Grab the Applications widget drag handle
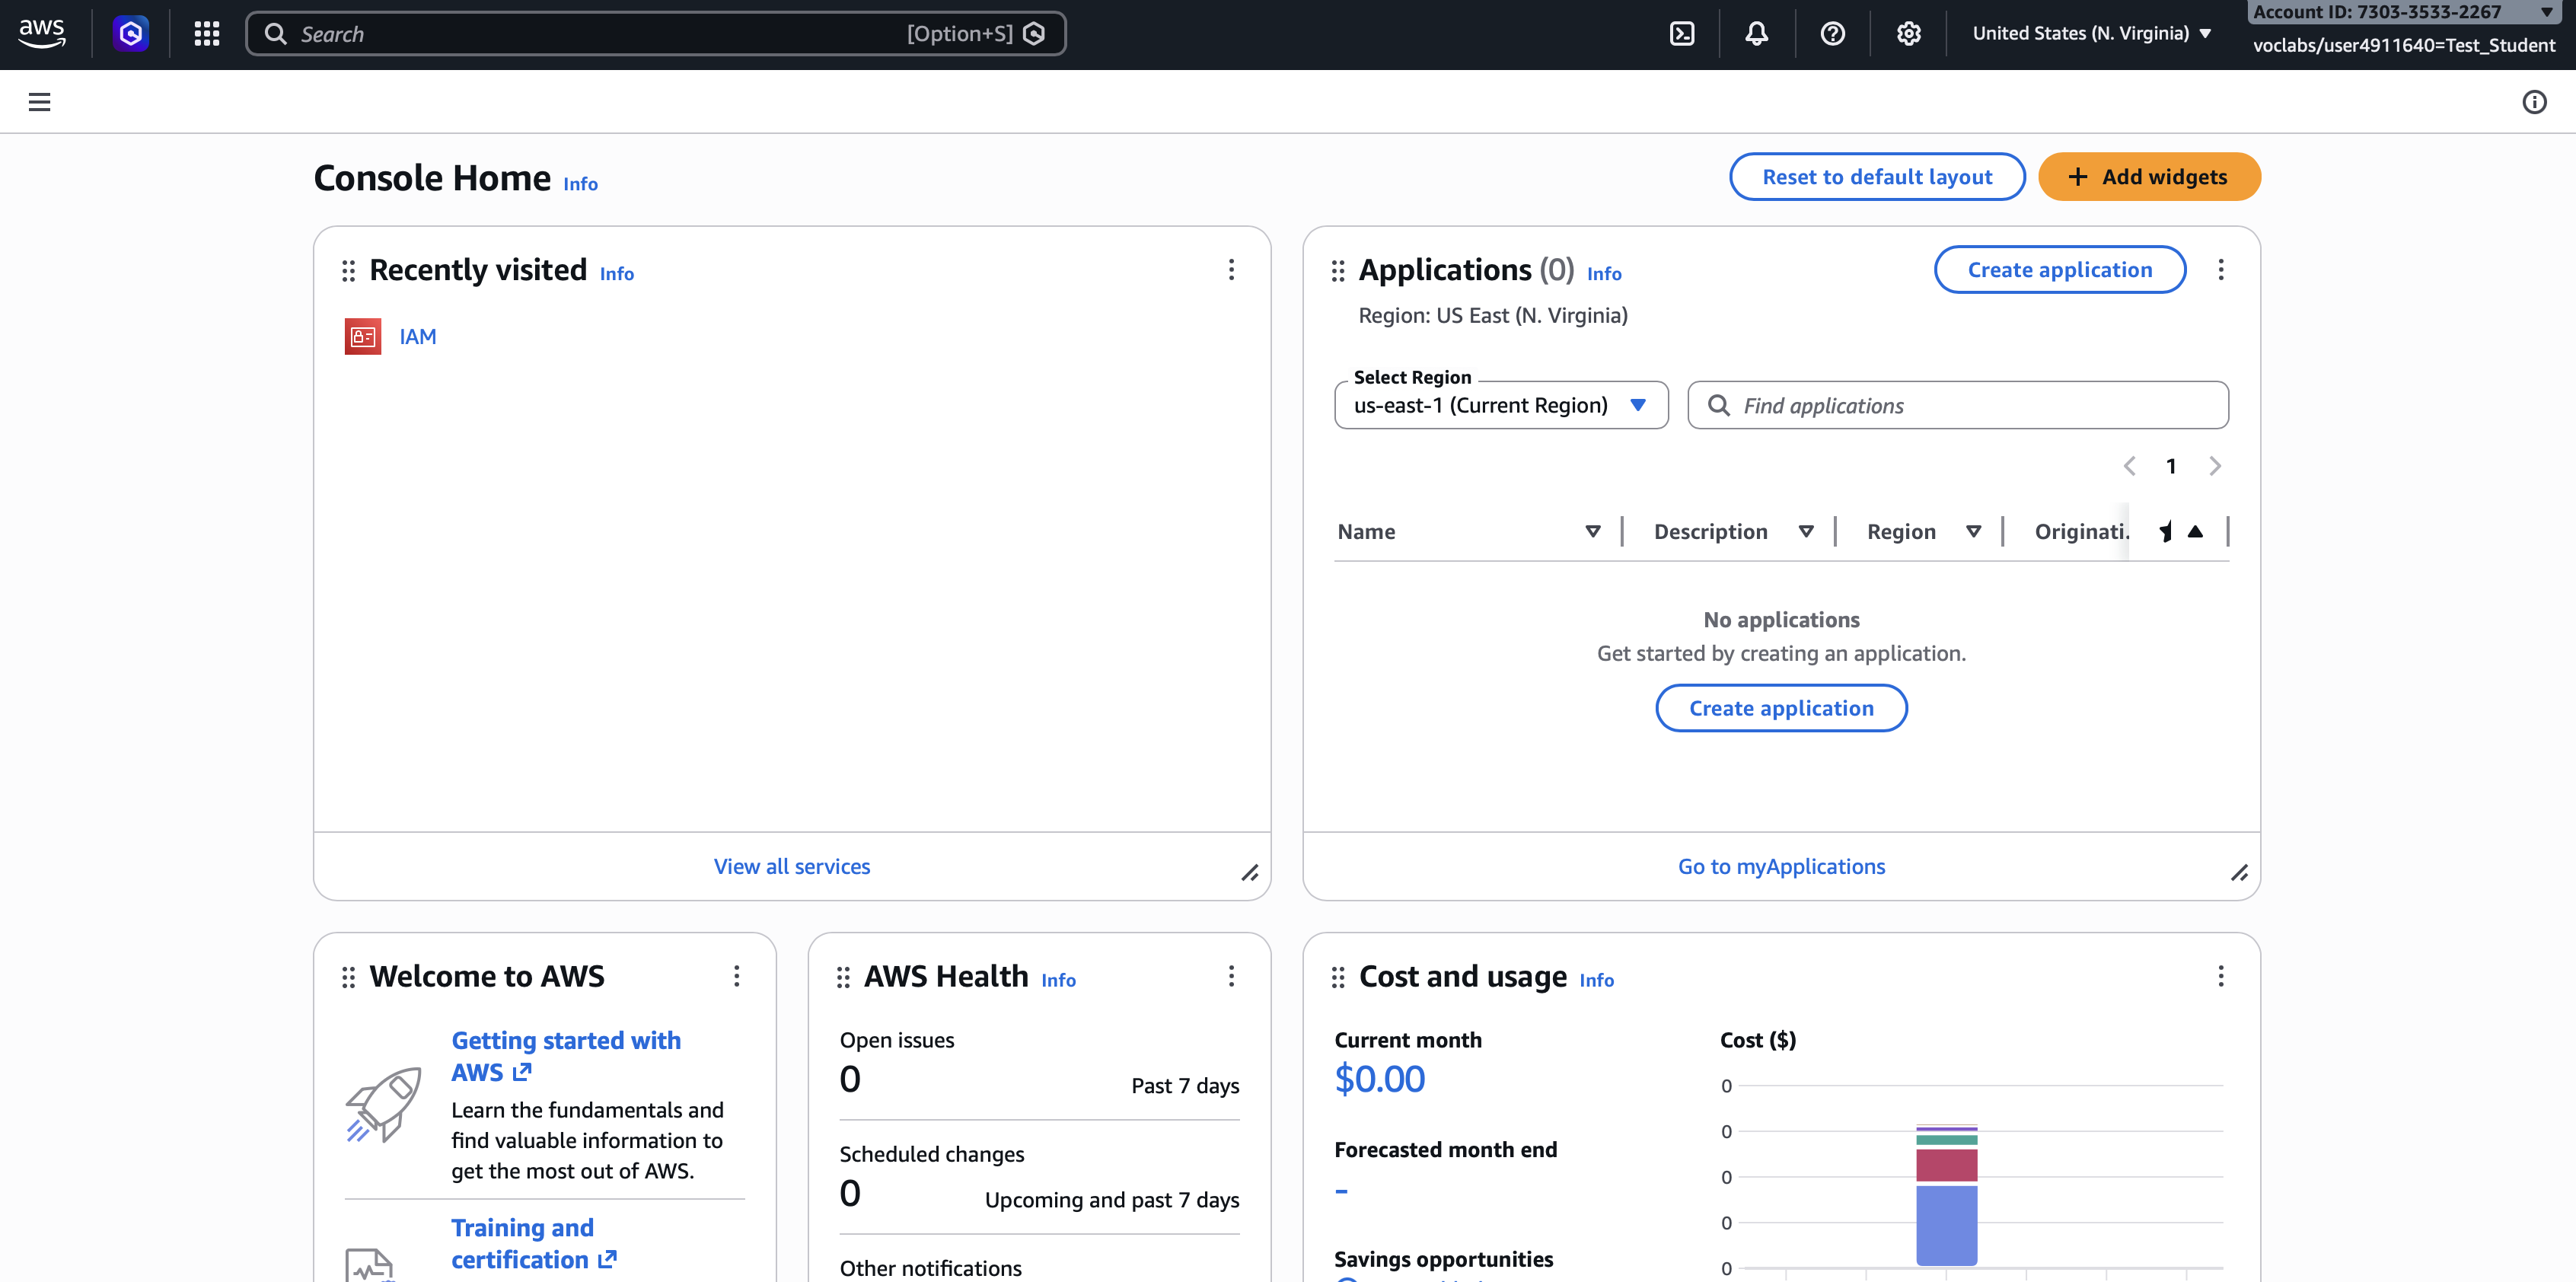 1338,271
